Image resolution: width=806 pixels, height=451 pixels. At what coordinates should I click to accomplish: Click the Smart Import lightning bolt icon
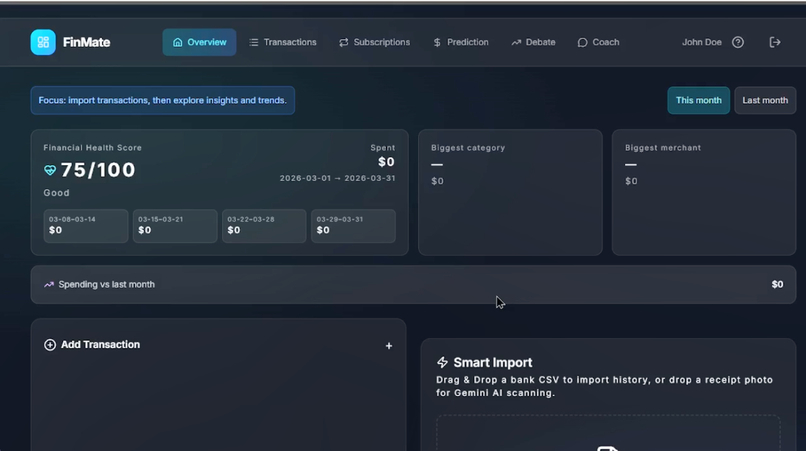pyautogui.click(x=442, y=363)
